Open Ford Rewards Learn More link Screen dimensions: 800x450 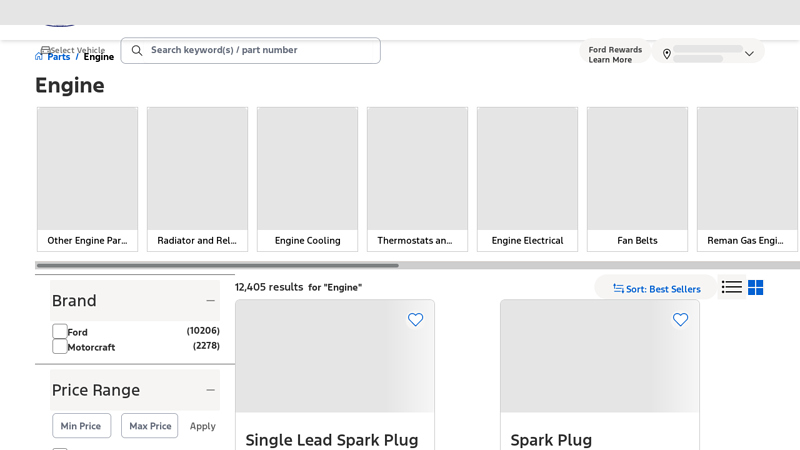(x=614, y=54)
